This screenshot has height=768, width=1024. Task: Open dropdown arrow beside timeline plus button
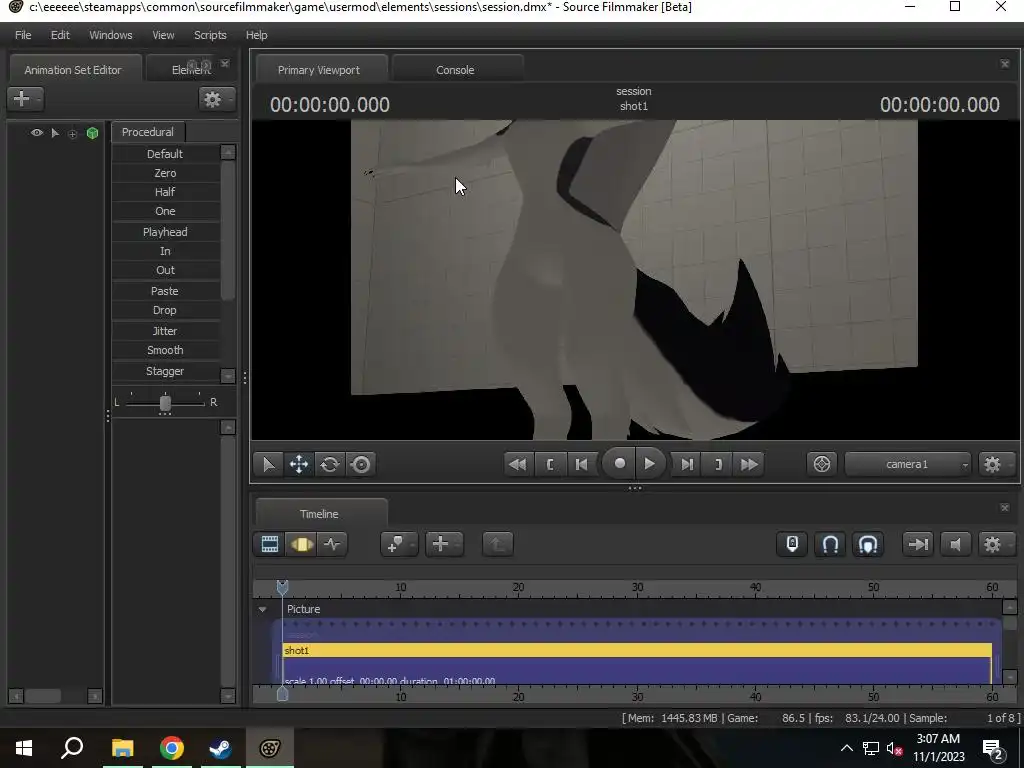pos(459,544)
